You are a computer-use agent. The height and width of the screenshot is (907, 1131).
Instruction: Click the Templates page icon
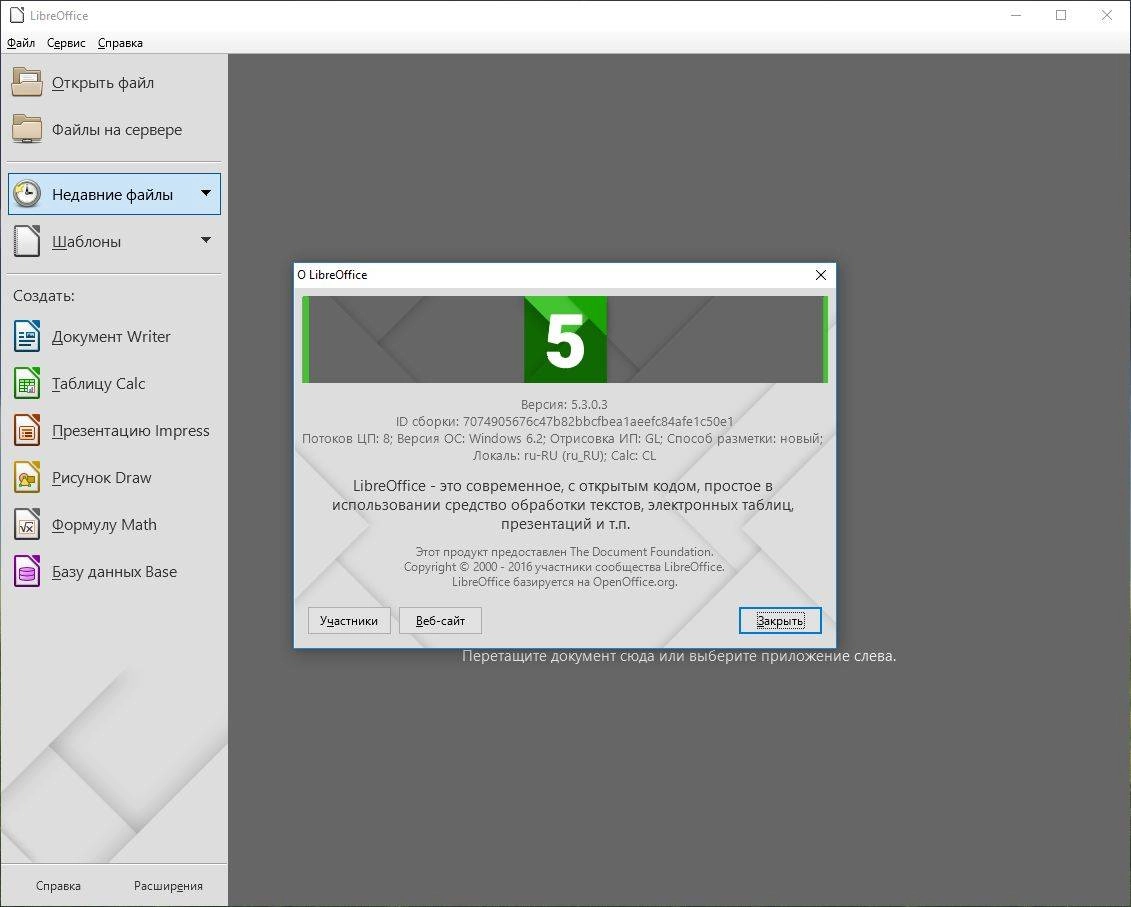click(x=27, y=241)
